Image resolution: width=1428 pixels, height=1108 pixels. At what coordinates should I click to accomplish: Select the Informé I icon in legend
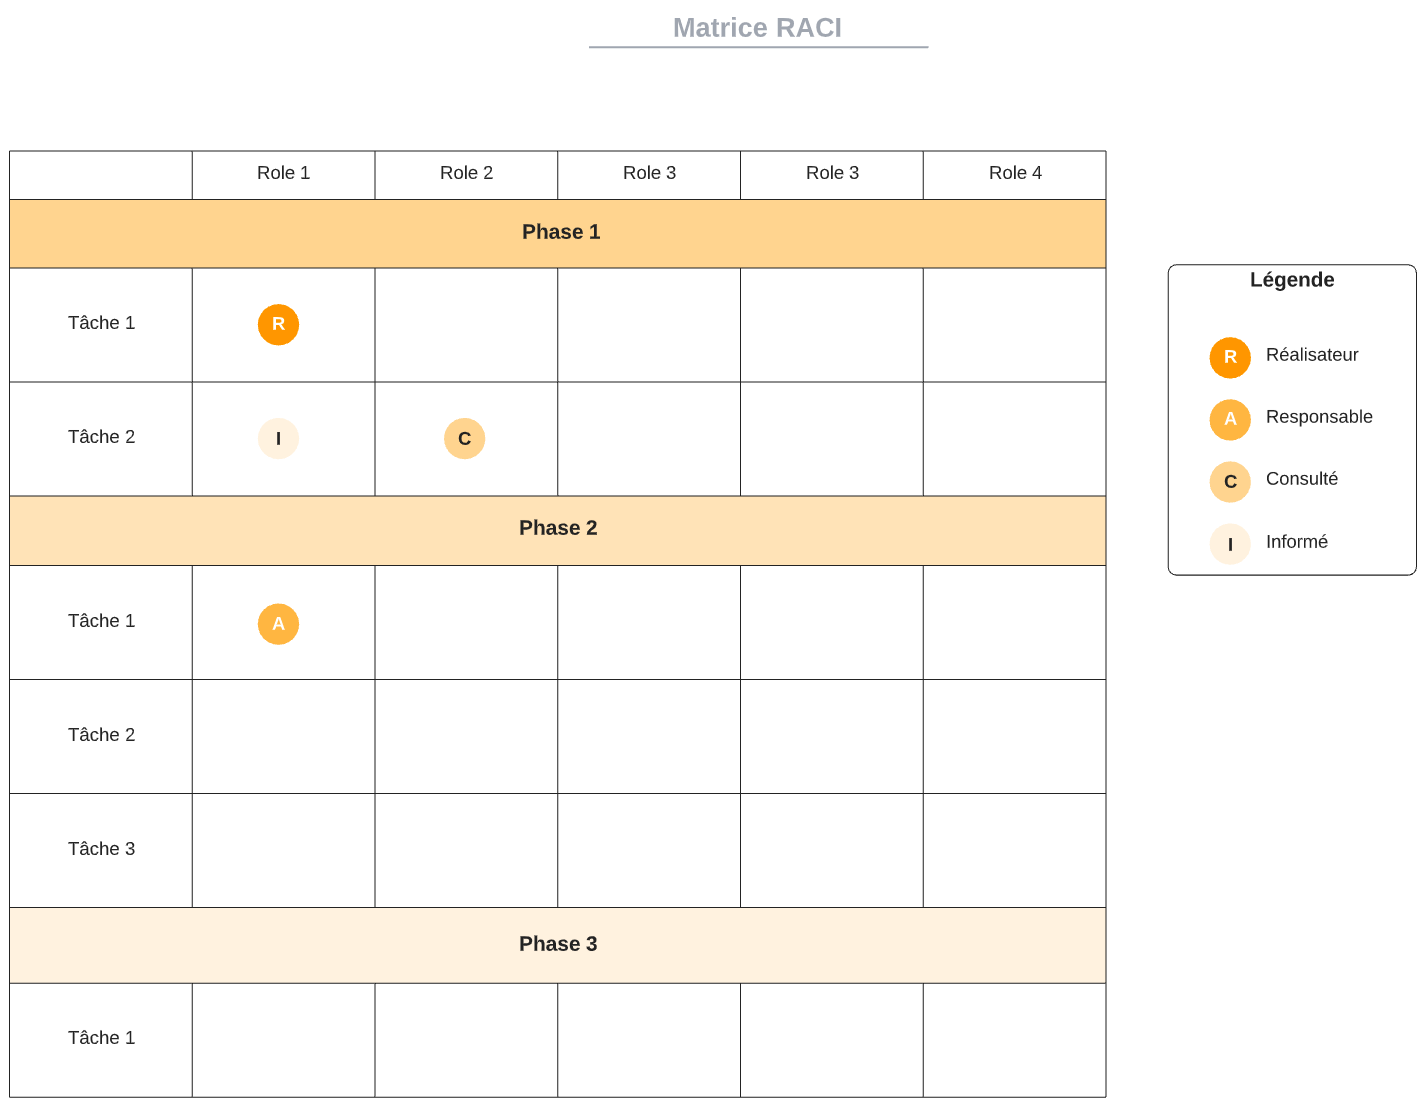point(1230,544)
